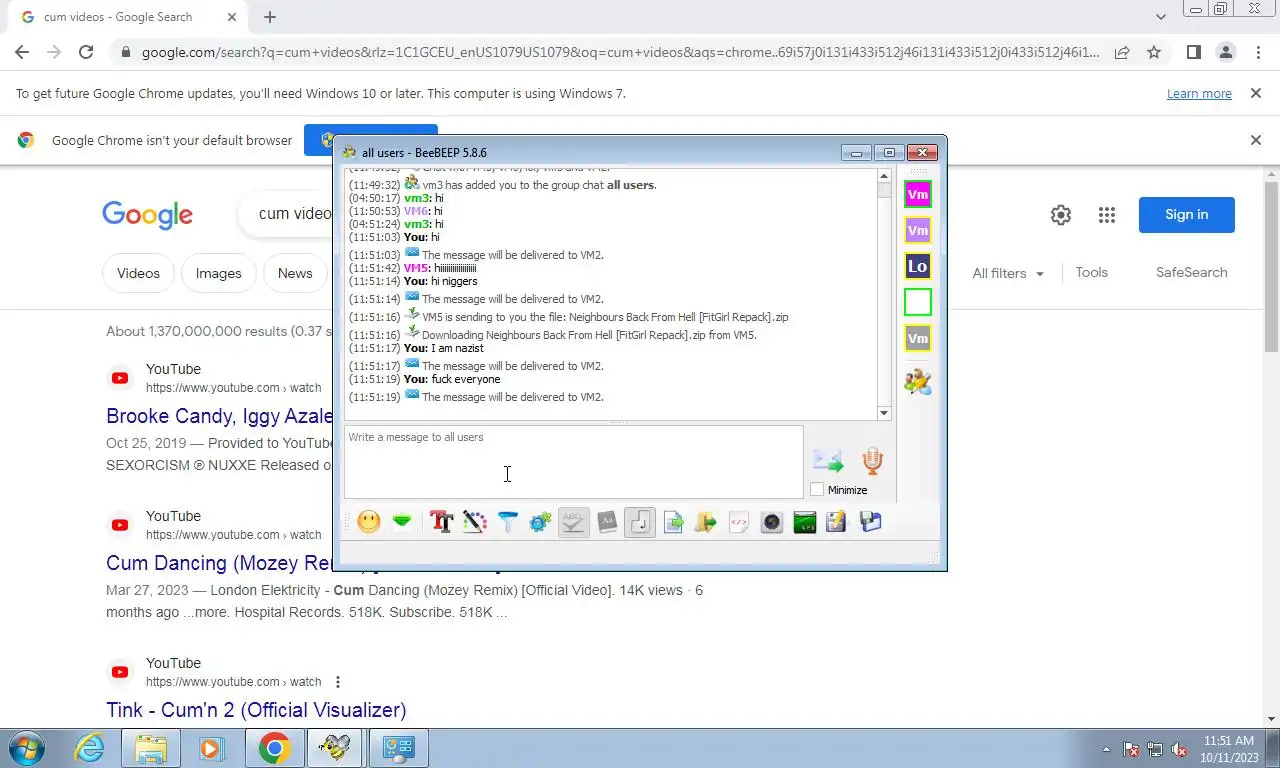Click the floppy disk with pencil icon
This screenshot has width=1280, height=768.
[x=837, y=522]
